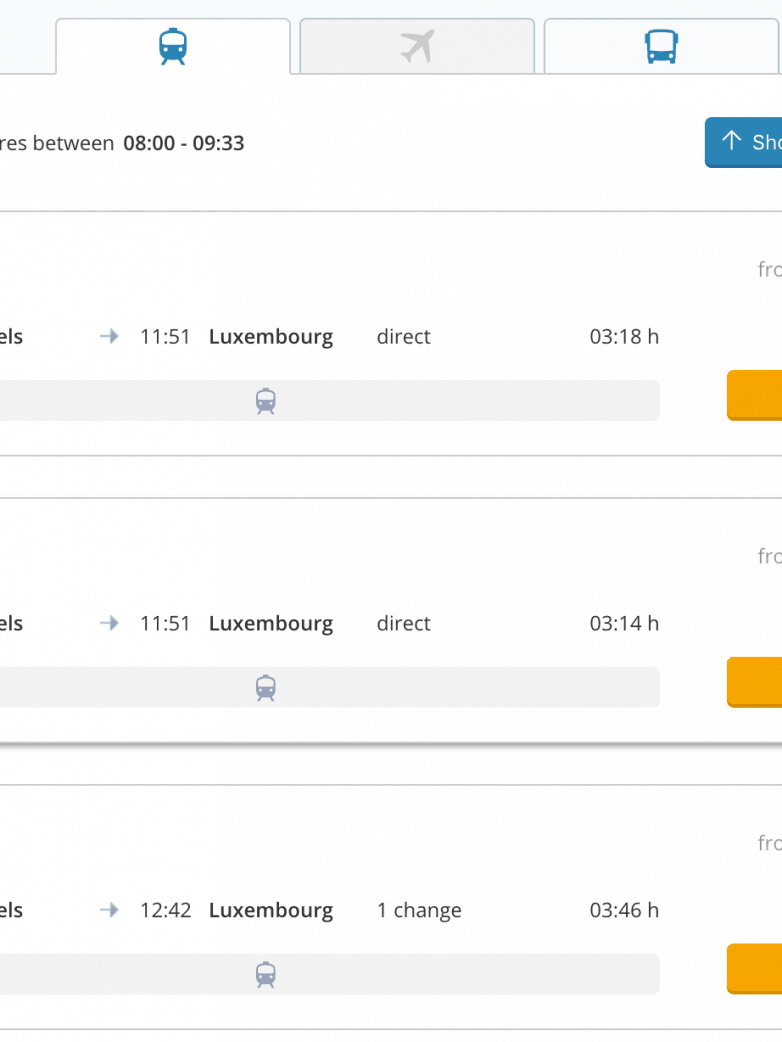The image size is (782, 1042).
Task: Click the 03:14 h duration text
Action: coord(624,624)
